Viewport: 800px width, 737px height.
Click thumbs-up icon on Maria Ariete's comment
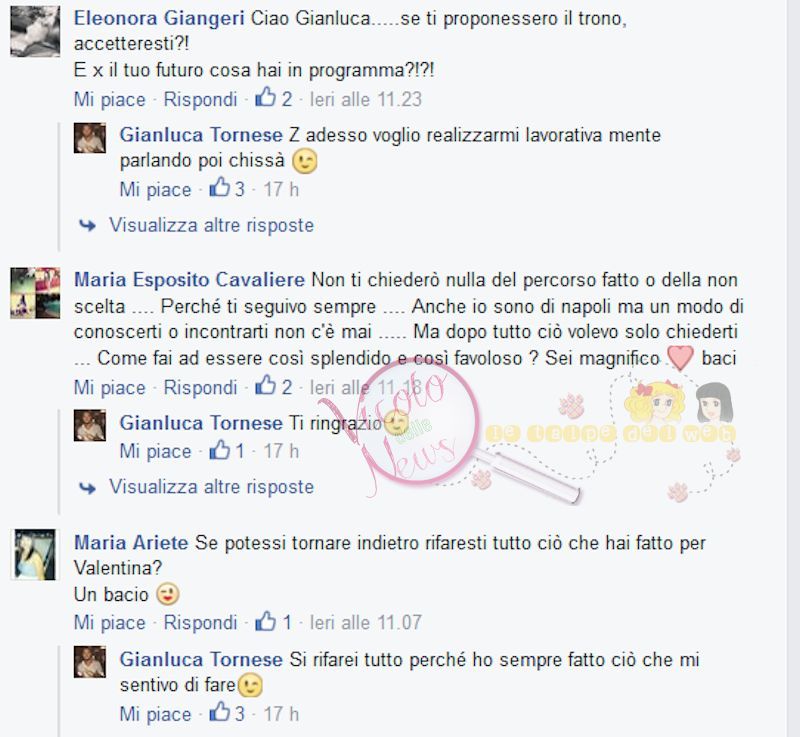point(265,621)
